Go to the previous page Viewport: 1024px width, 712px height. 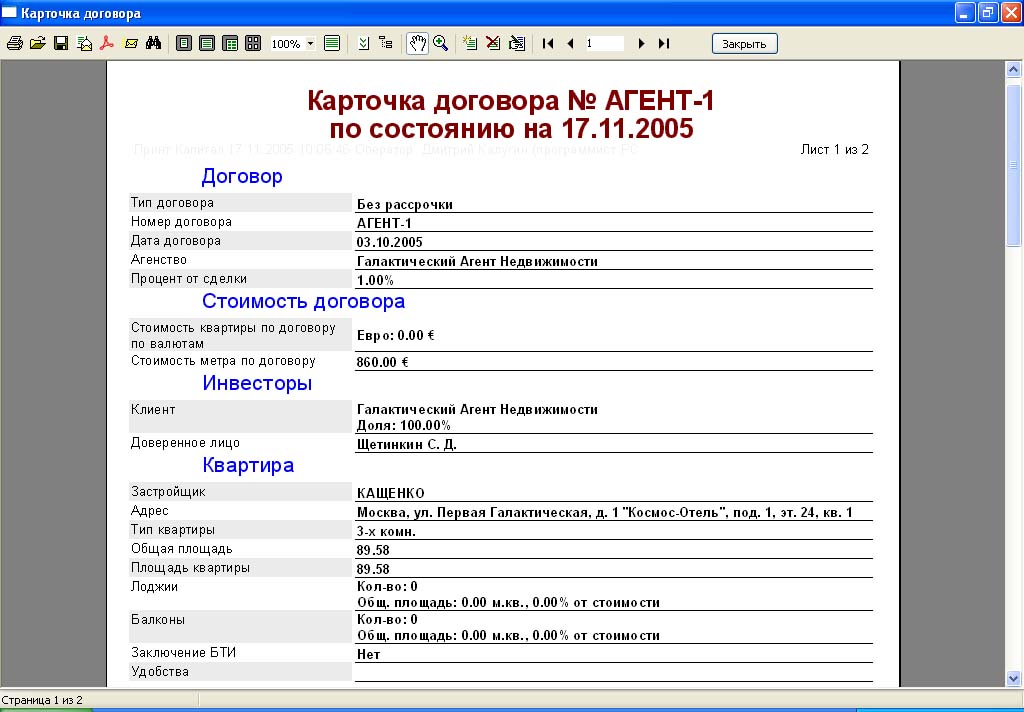pos(571,44)
